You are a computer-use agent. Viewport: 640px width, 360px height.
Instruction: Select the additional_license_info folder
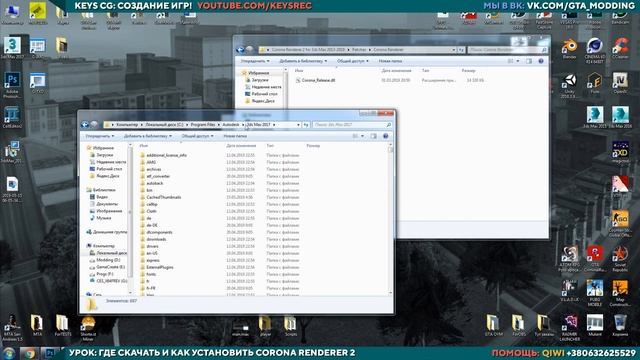click(x=167, y=155)
